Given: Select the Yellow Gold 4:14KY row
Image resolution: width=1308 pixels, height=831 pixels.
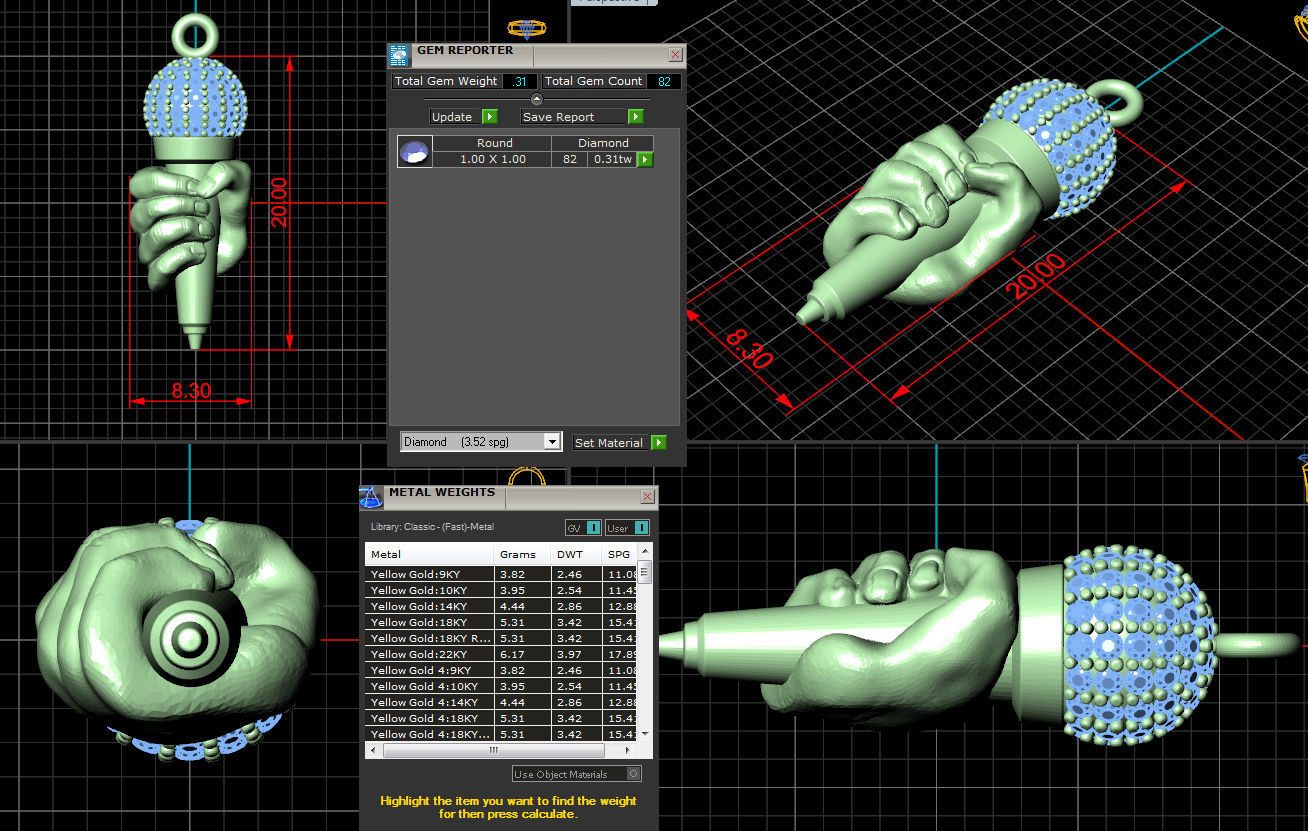Looking at the screenshot, I should (x=501, y=702).
